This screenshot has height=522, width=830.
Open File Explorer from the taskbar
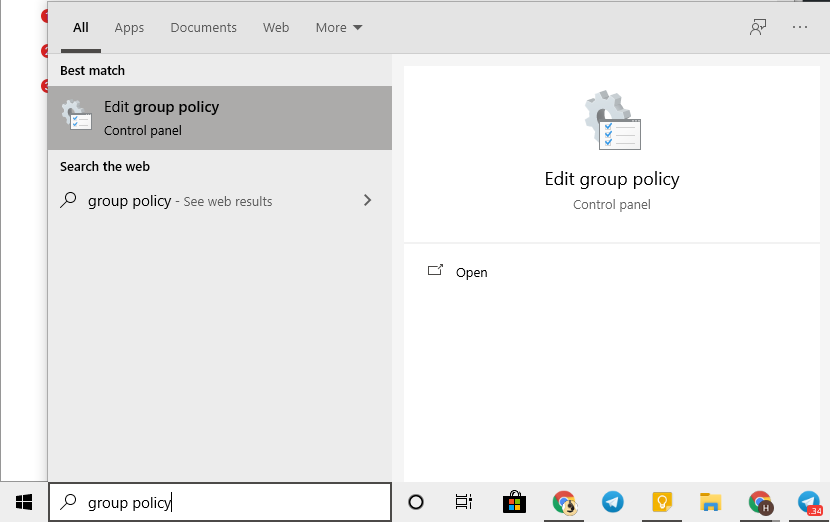pyautogui.click(x=710, y=502)
